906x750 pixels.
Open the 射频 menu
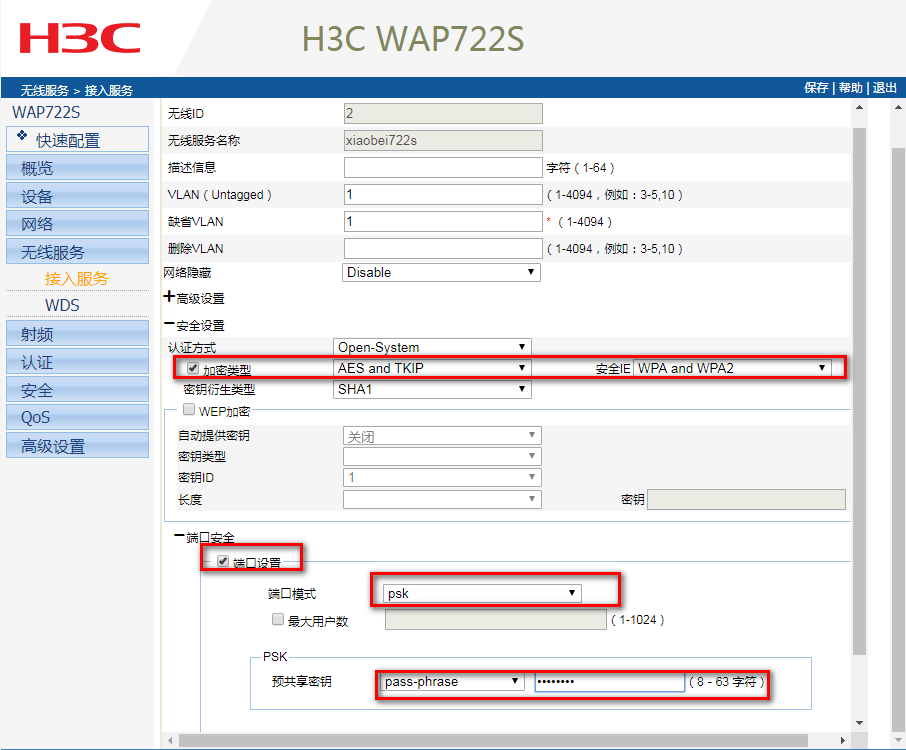click(77, 333)
